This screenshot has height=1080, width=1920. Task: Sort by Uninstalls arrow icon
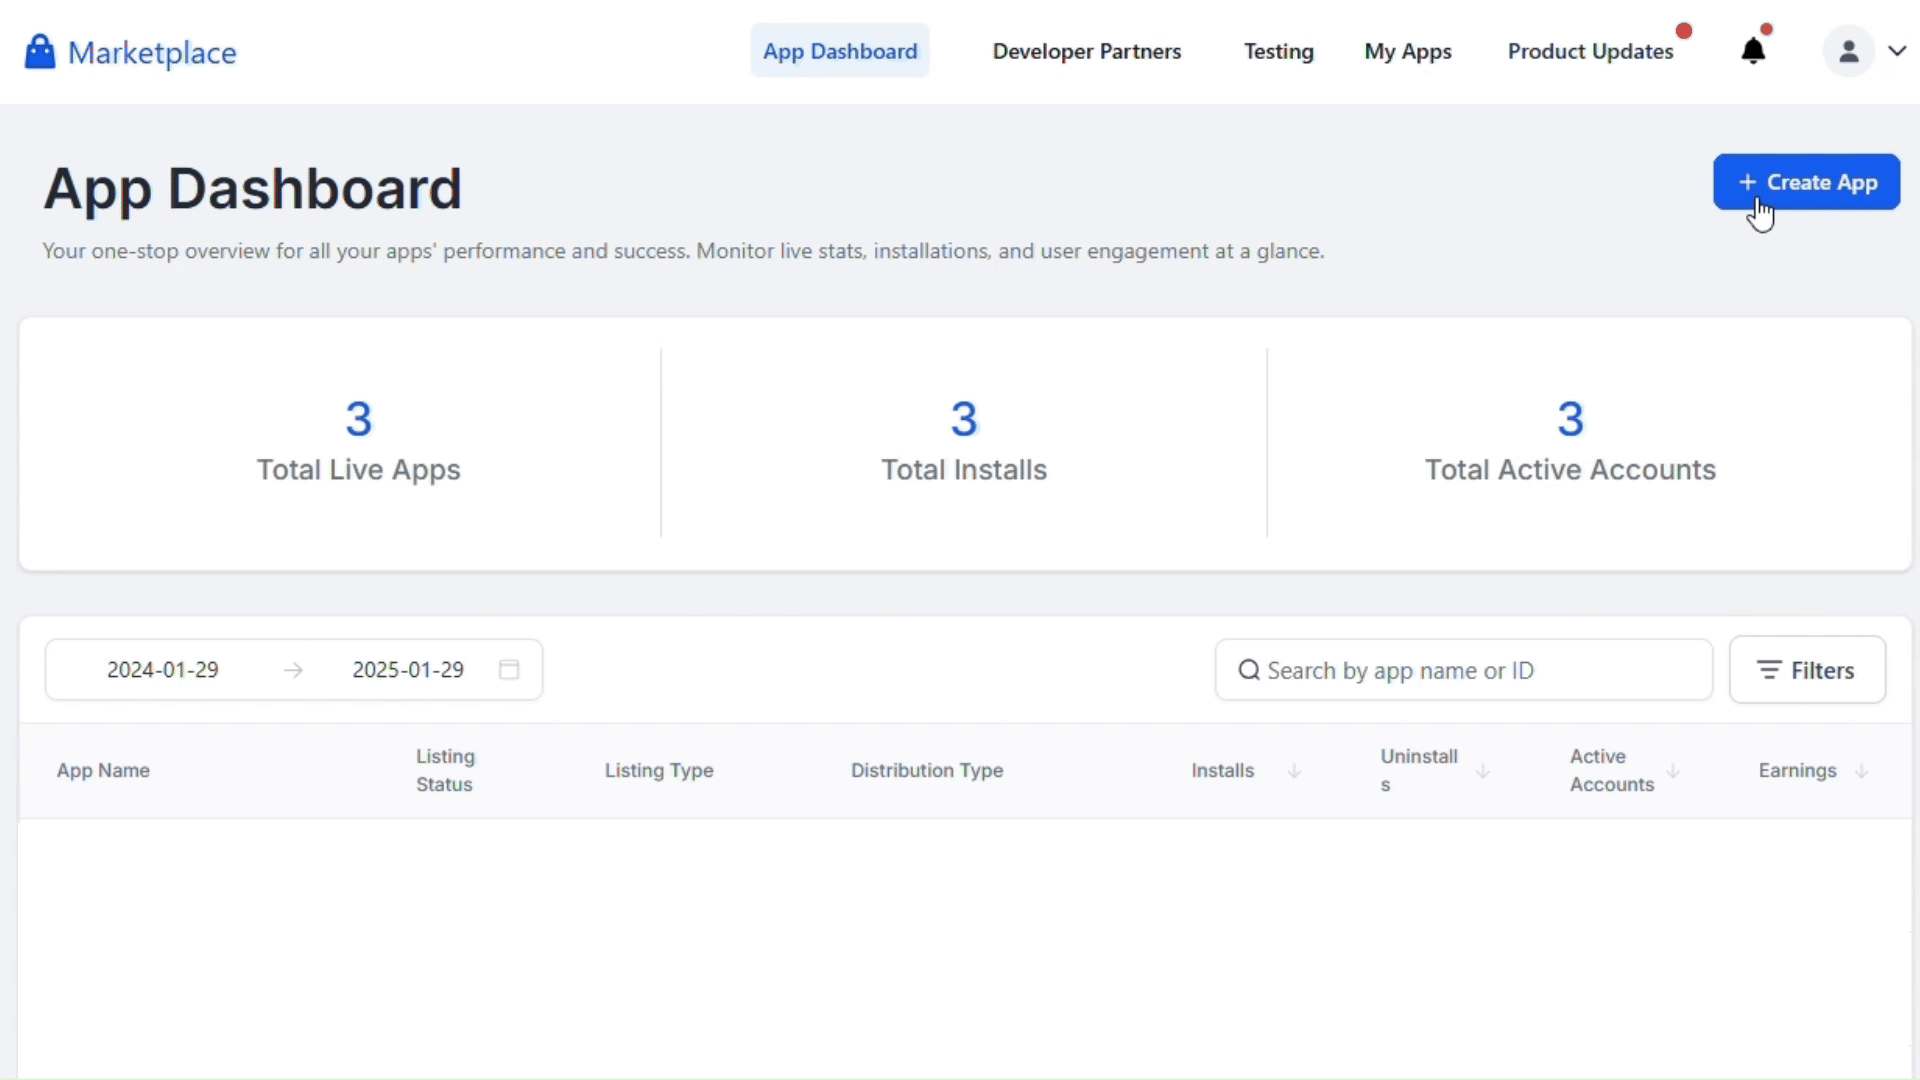tap(1483, 771)
